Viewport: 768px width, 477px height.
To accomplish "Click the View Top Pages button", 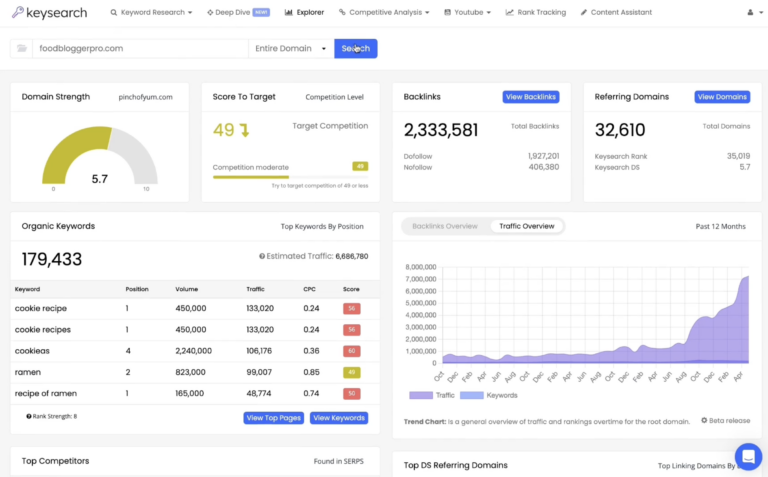I will pyautogui.click(x=273, y=418).
